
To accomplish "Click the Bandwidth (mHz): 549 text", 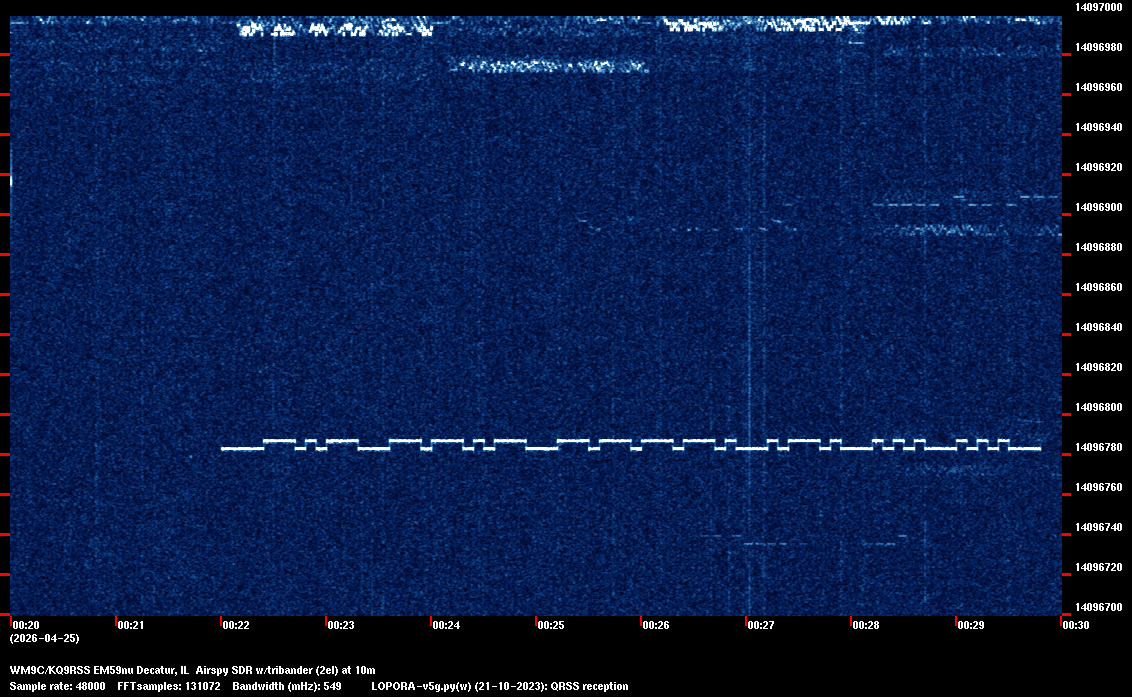I will (287, 686).
